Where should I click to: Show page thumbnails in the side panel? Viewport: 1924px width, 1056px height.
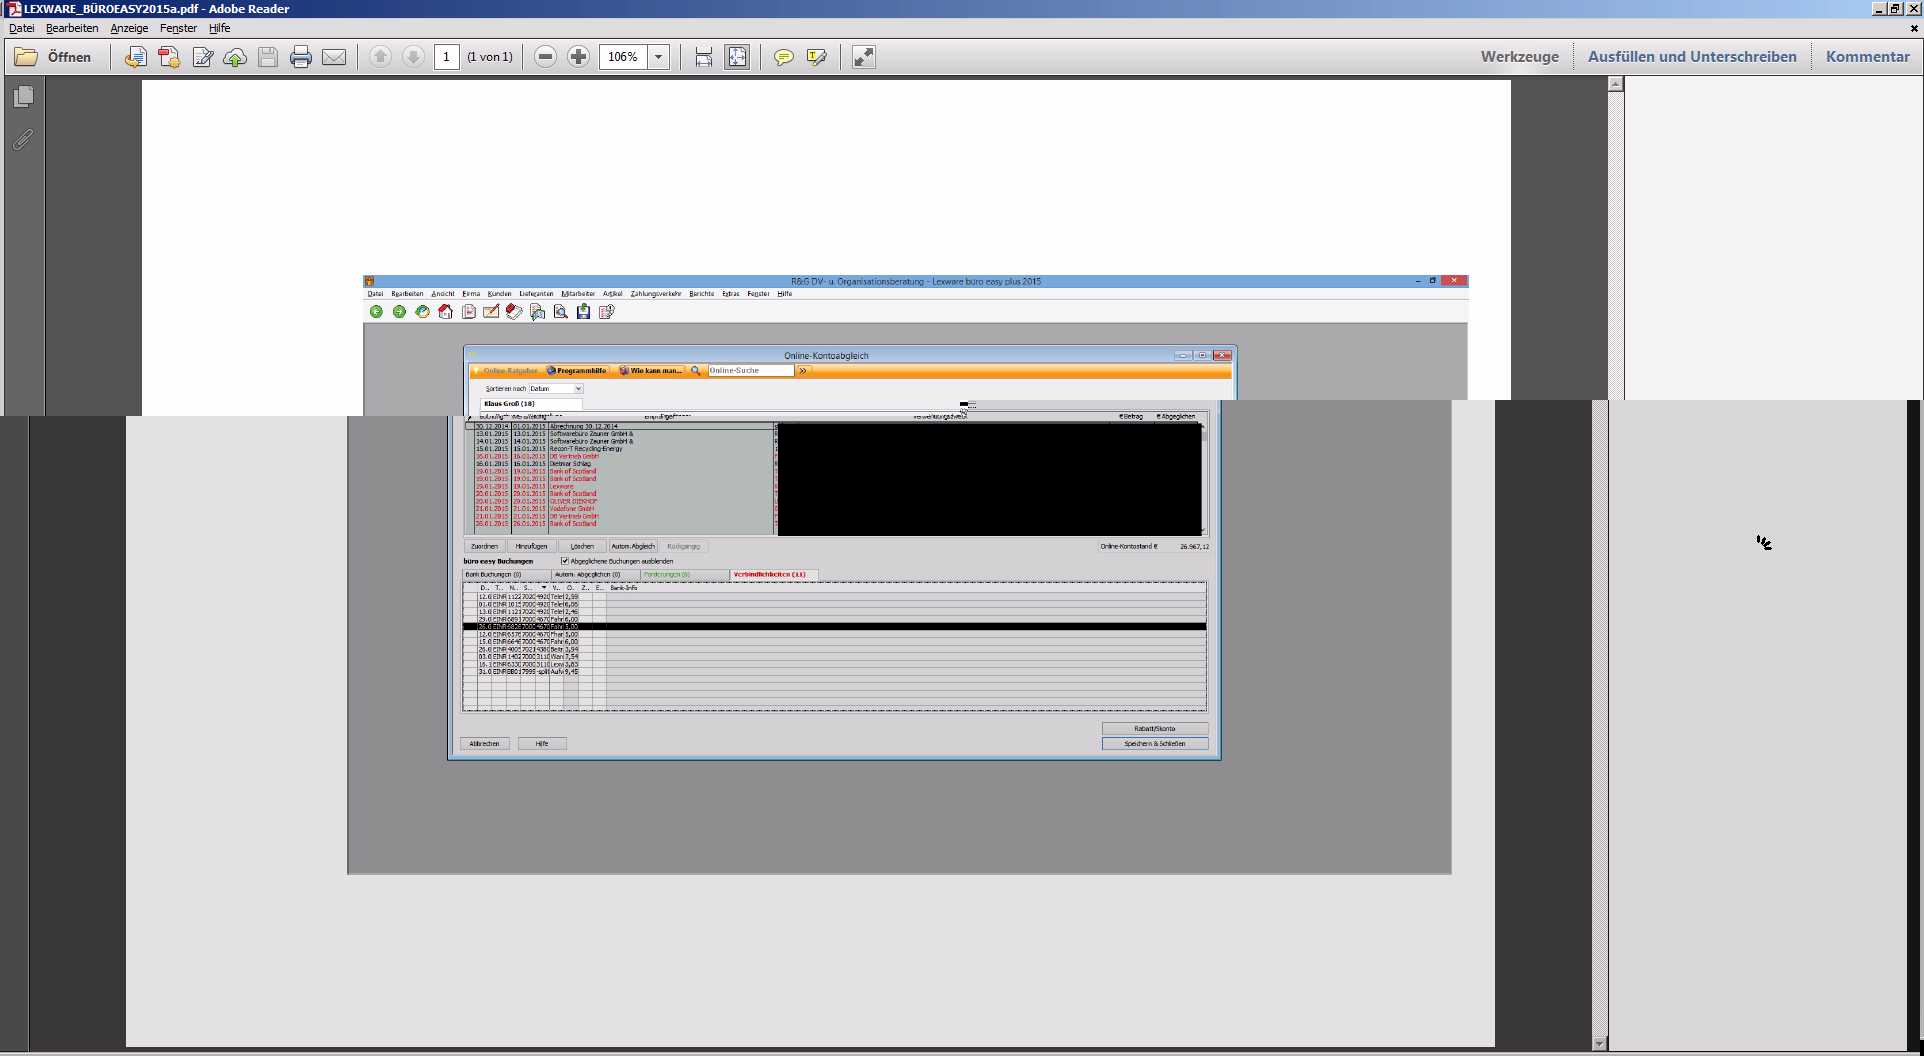(24, 97)
